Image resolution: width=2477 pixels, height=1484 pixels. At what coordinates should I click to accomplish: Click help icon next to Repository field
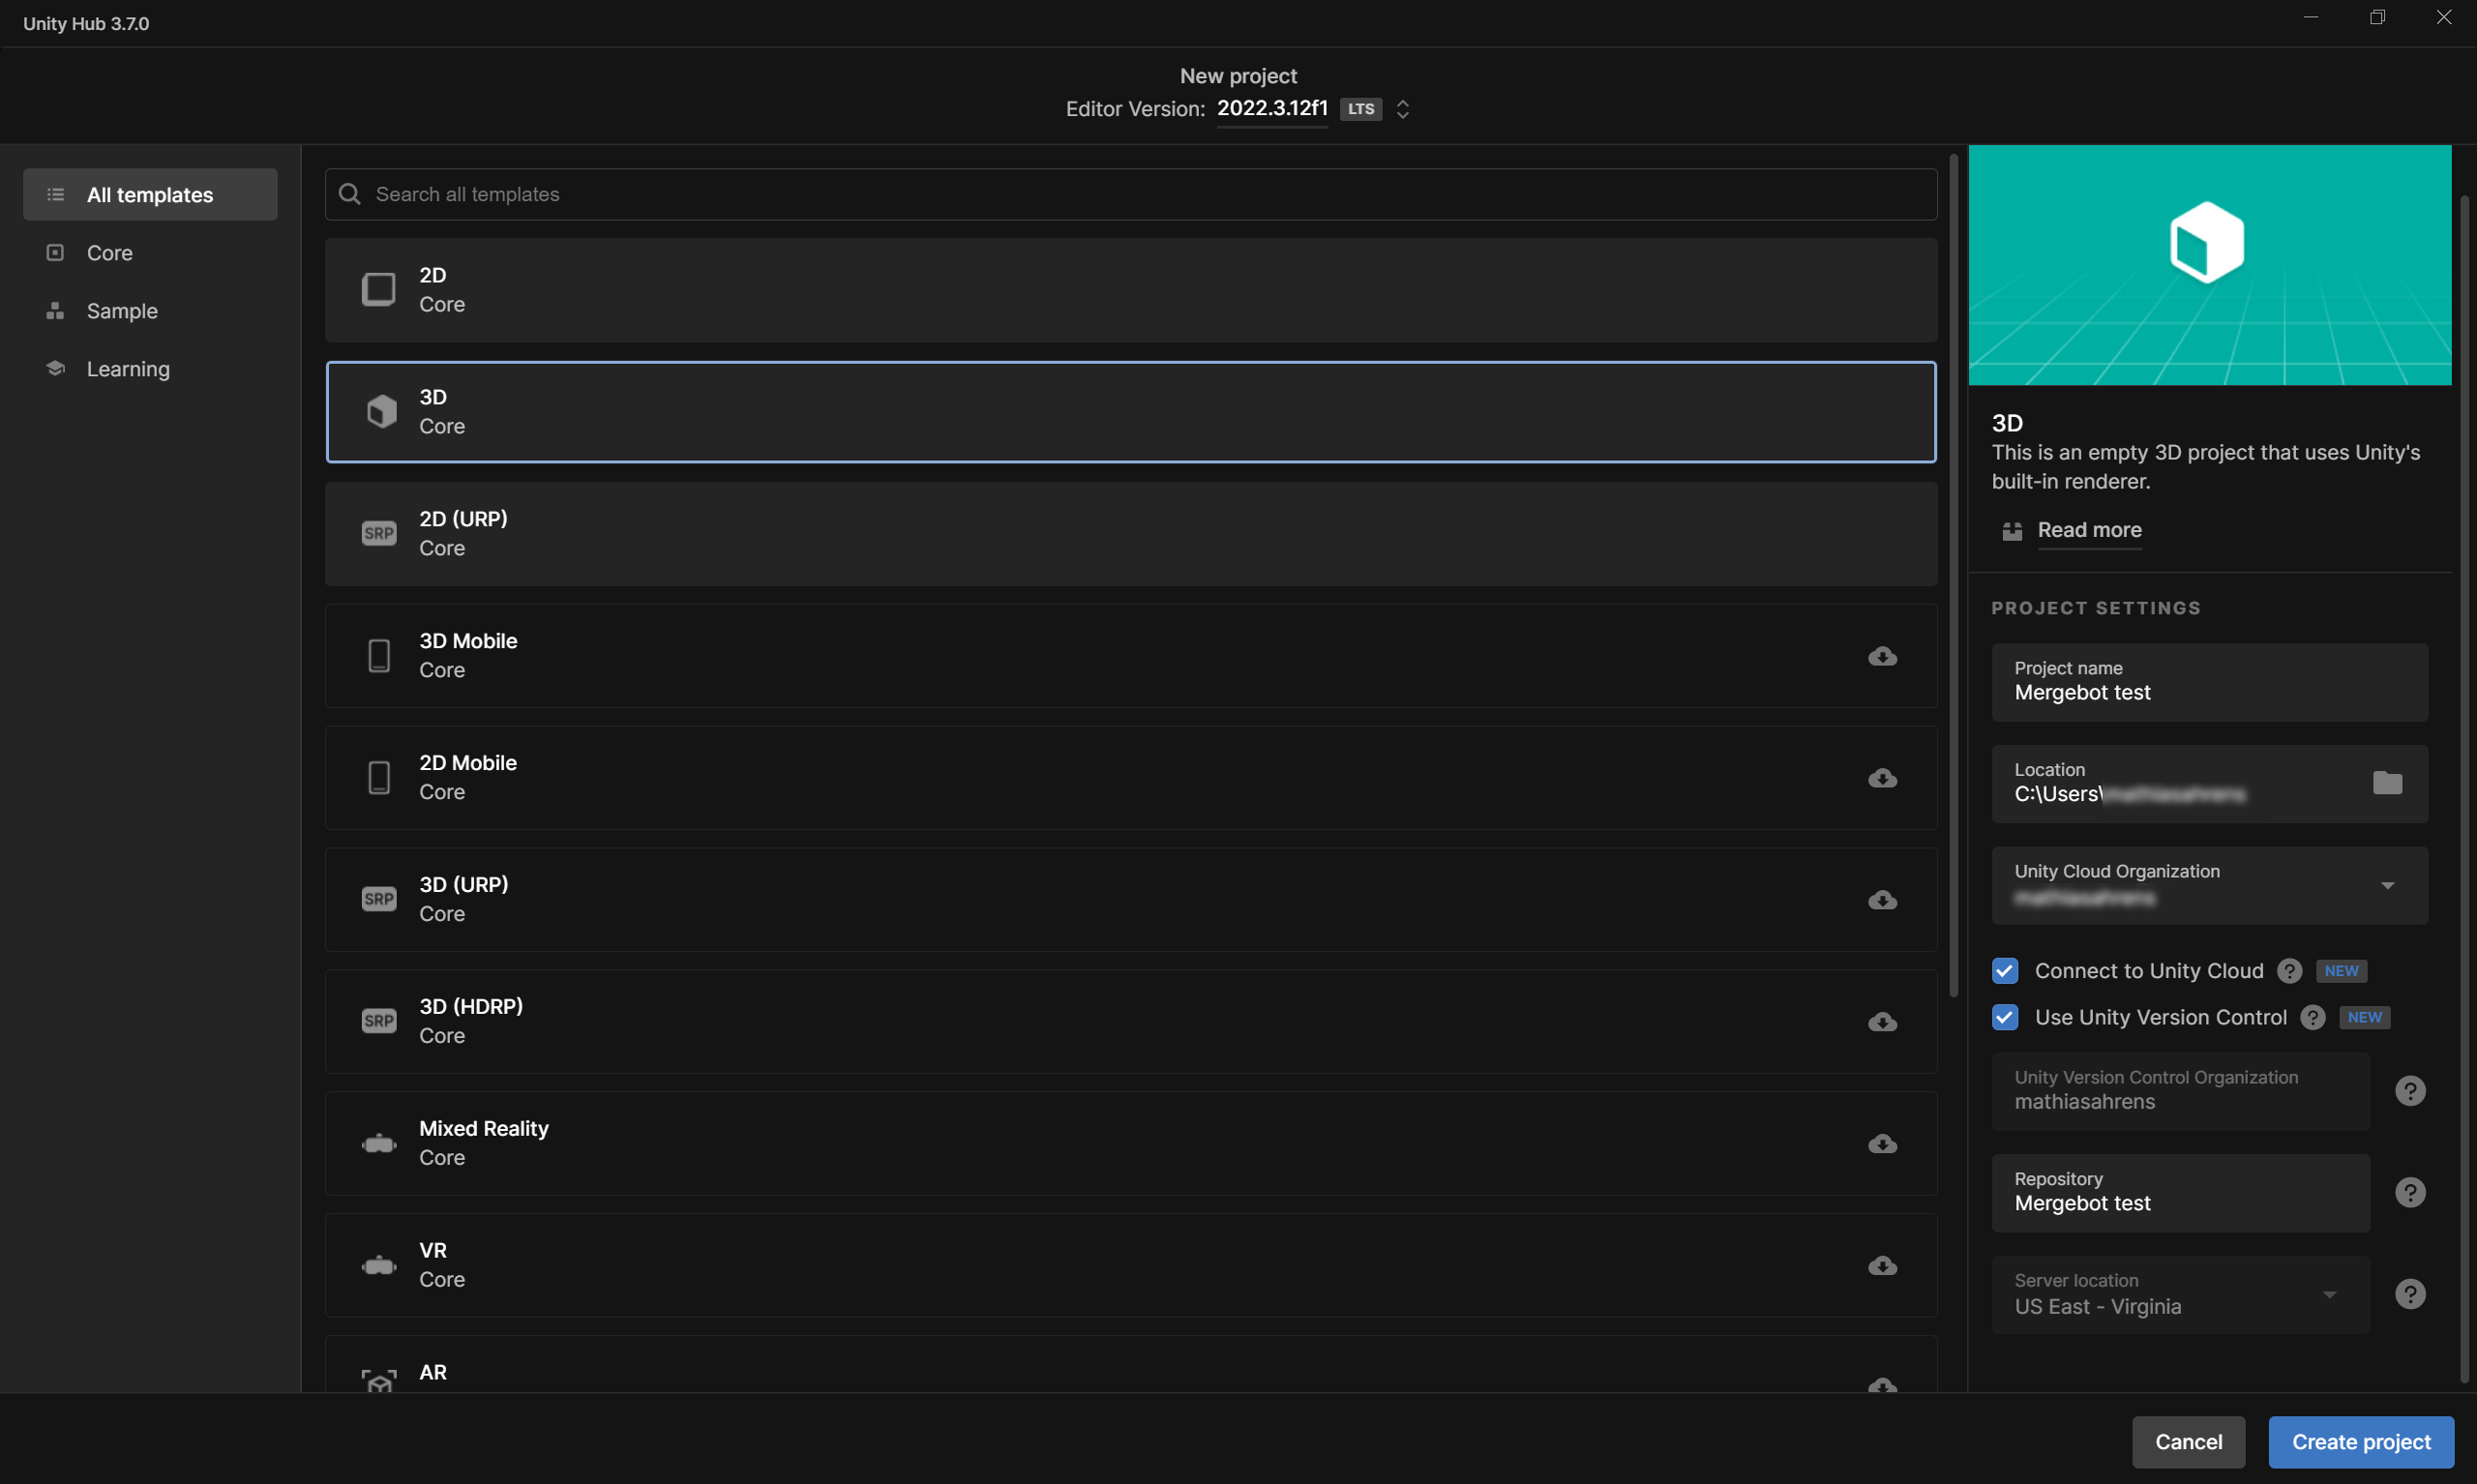pos(2410,1192)
